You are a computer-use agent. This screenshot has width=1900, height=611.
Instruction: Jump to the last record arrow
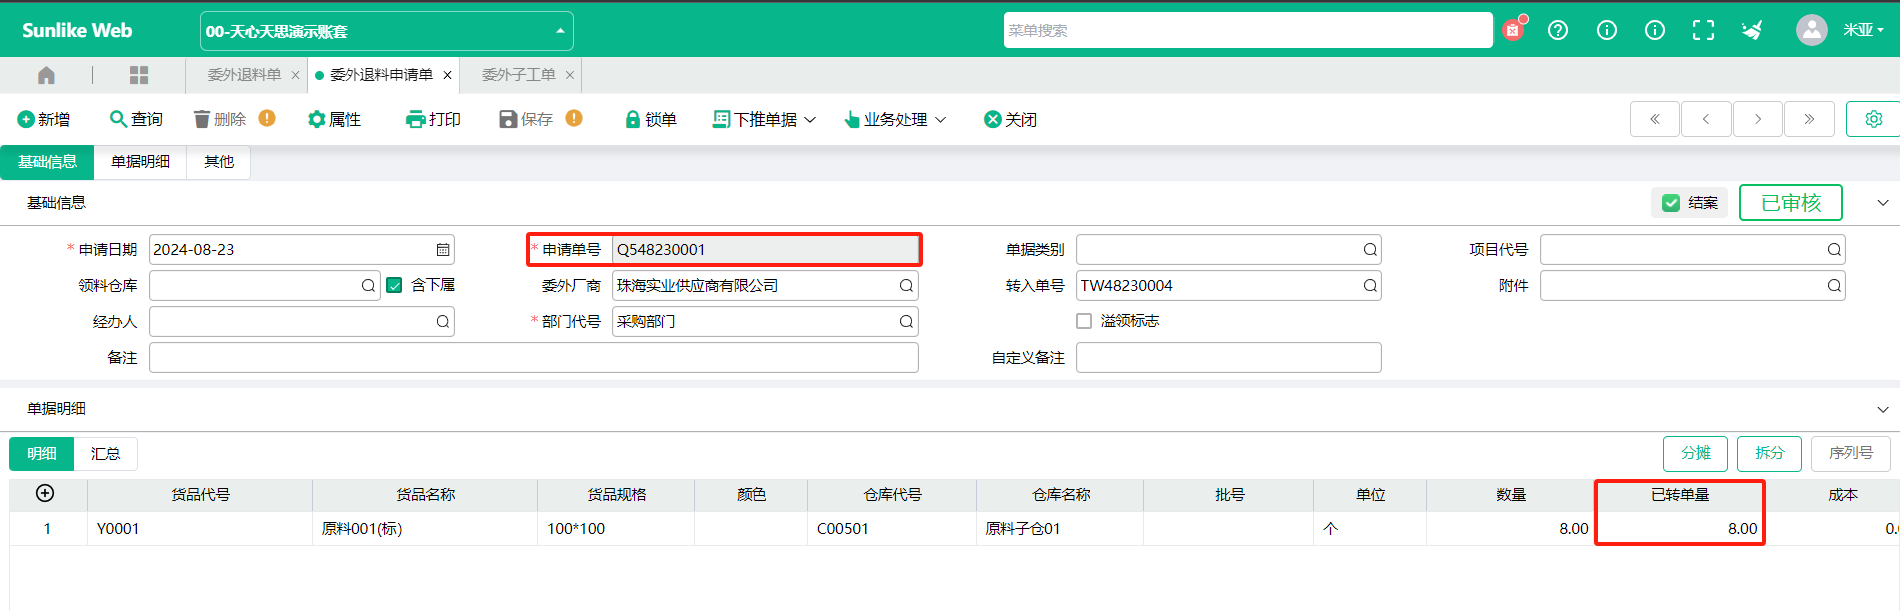[x=1809, y=119]
